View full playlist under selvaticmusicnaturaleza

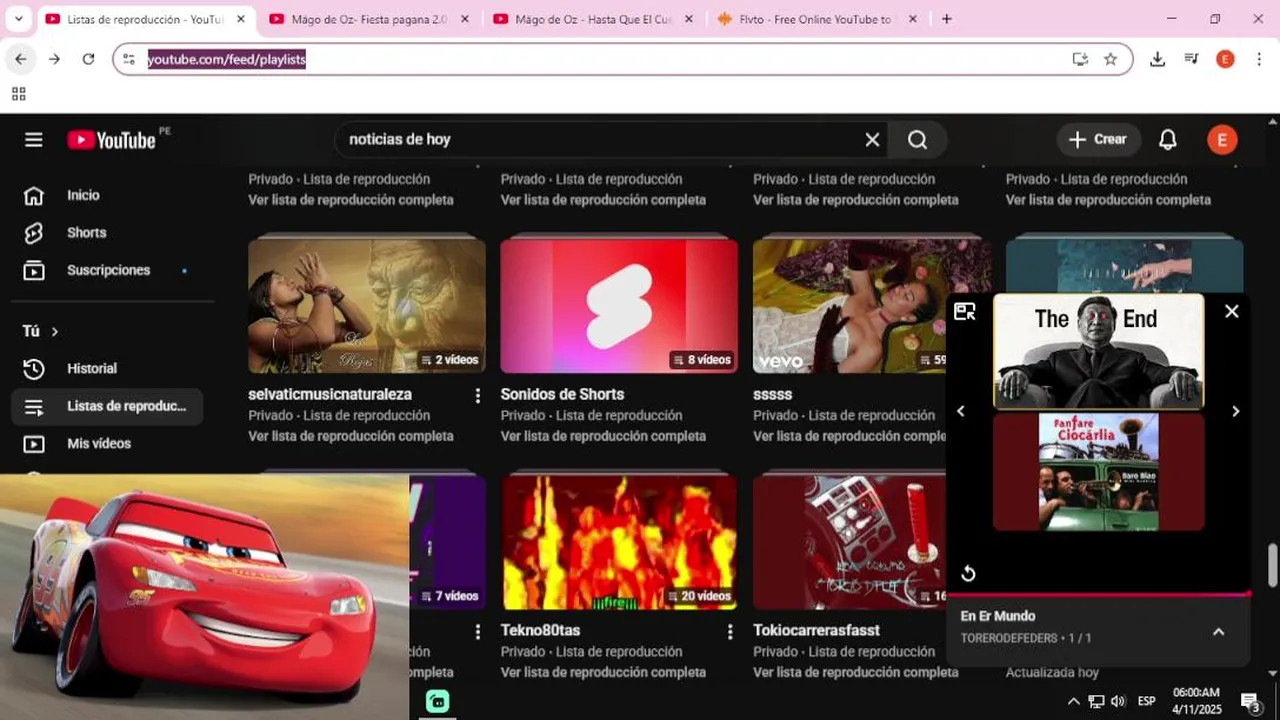pos(351,436)
